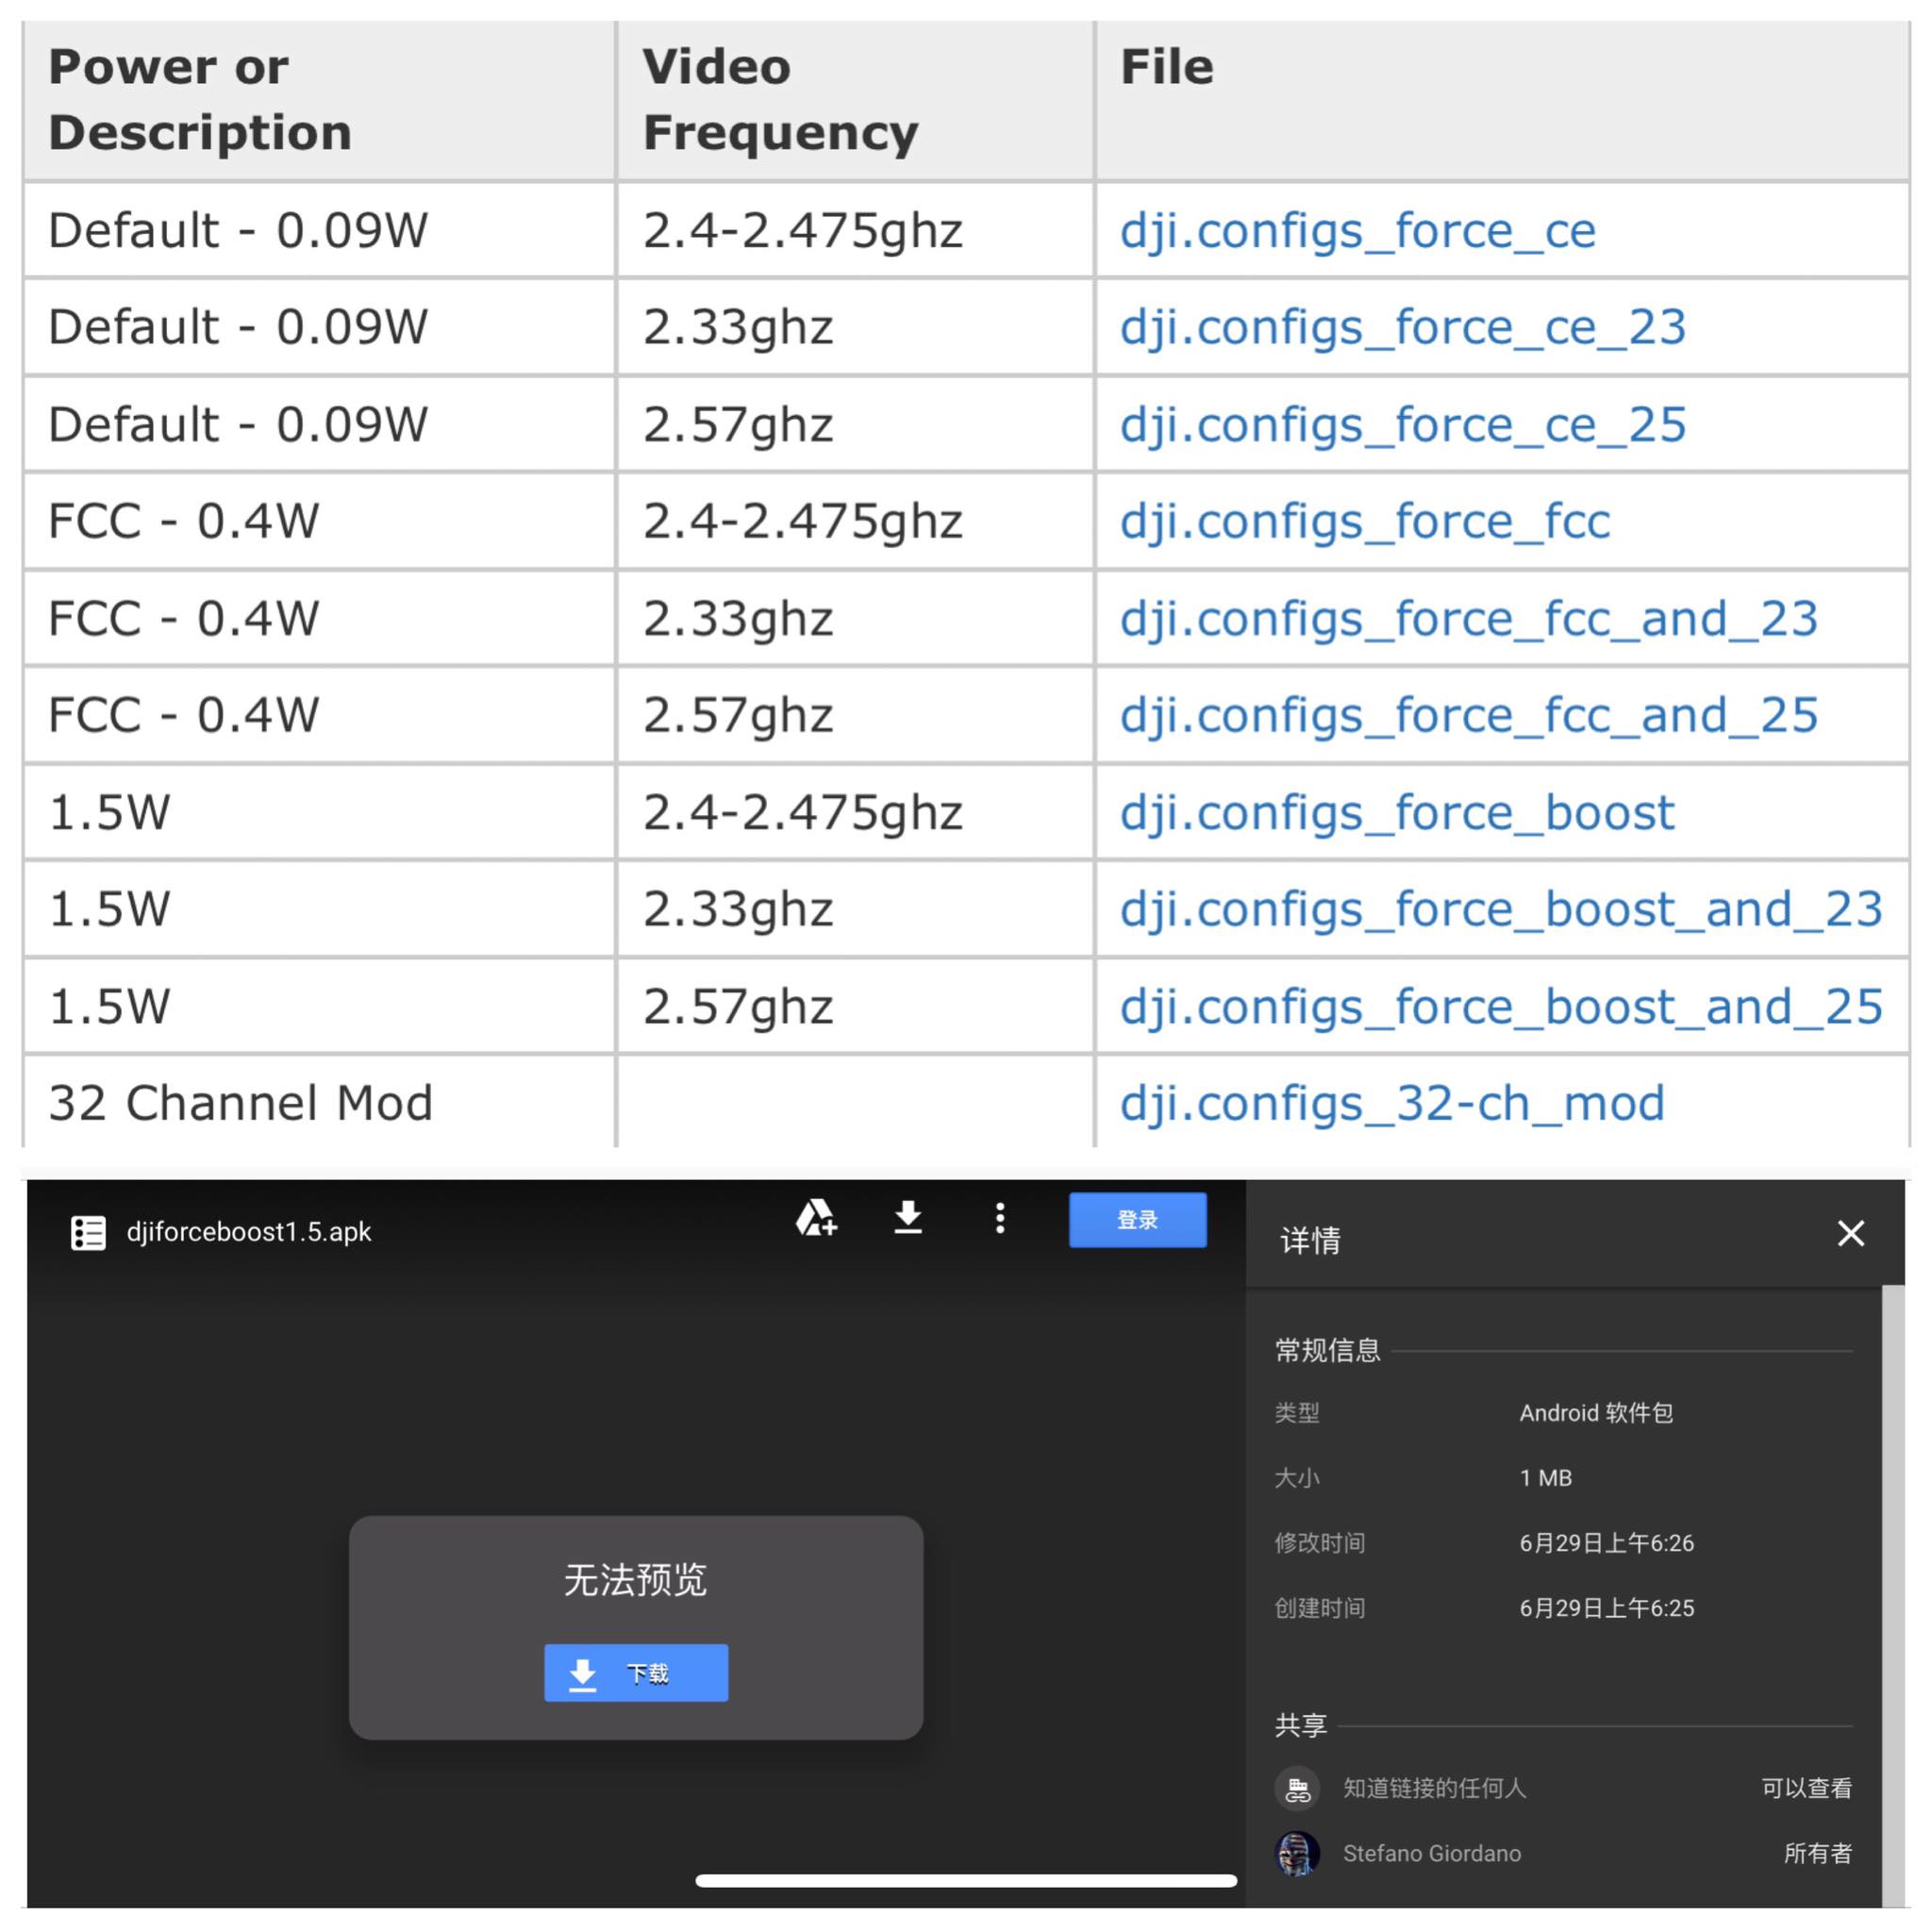Click the '无法预览' no-preview message
The width and height of the screenshot is (1932, 1932).
coord(635,1580)
